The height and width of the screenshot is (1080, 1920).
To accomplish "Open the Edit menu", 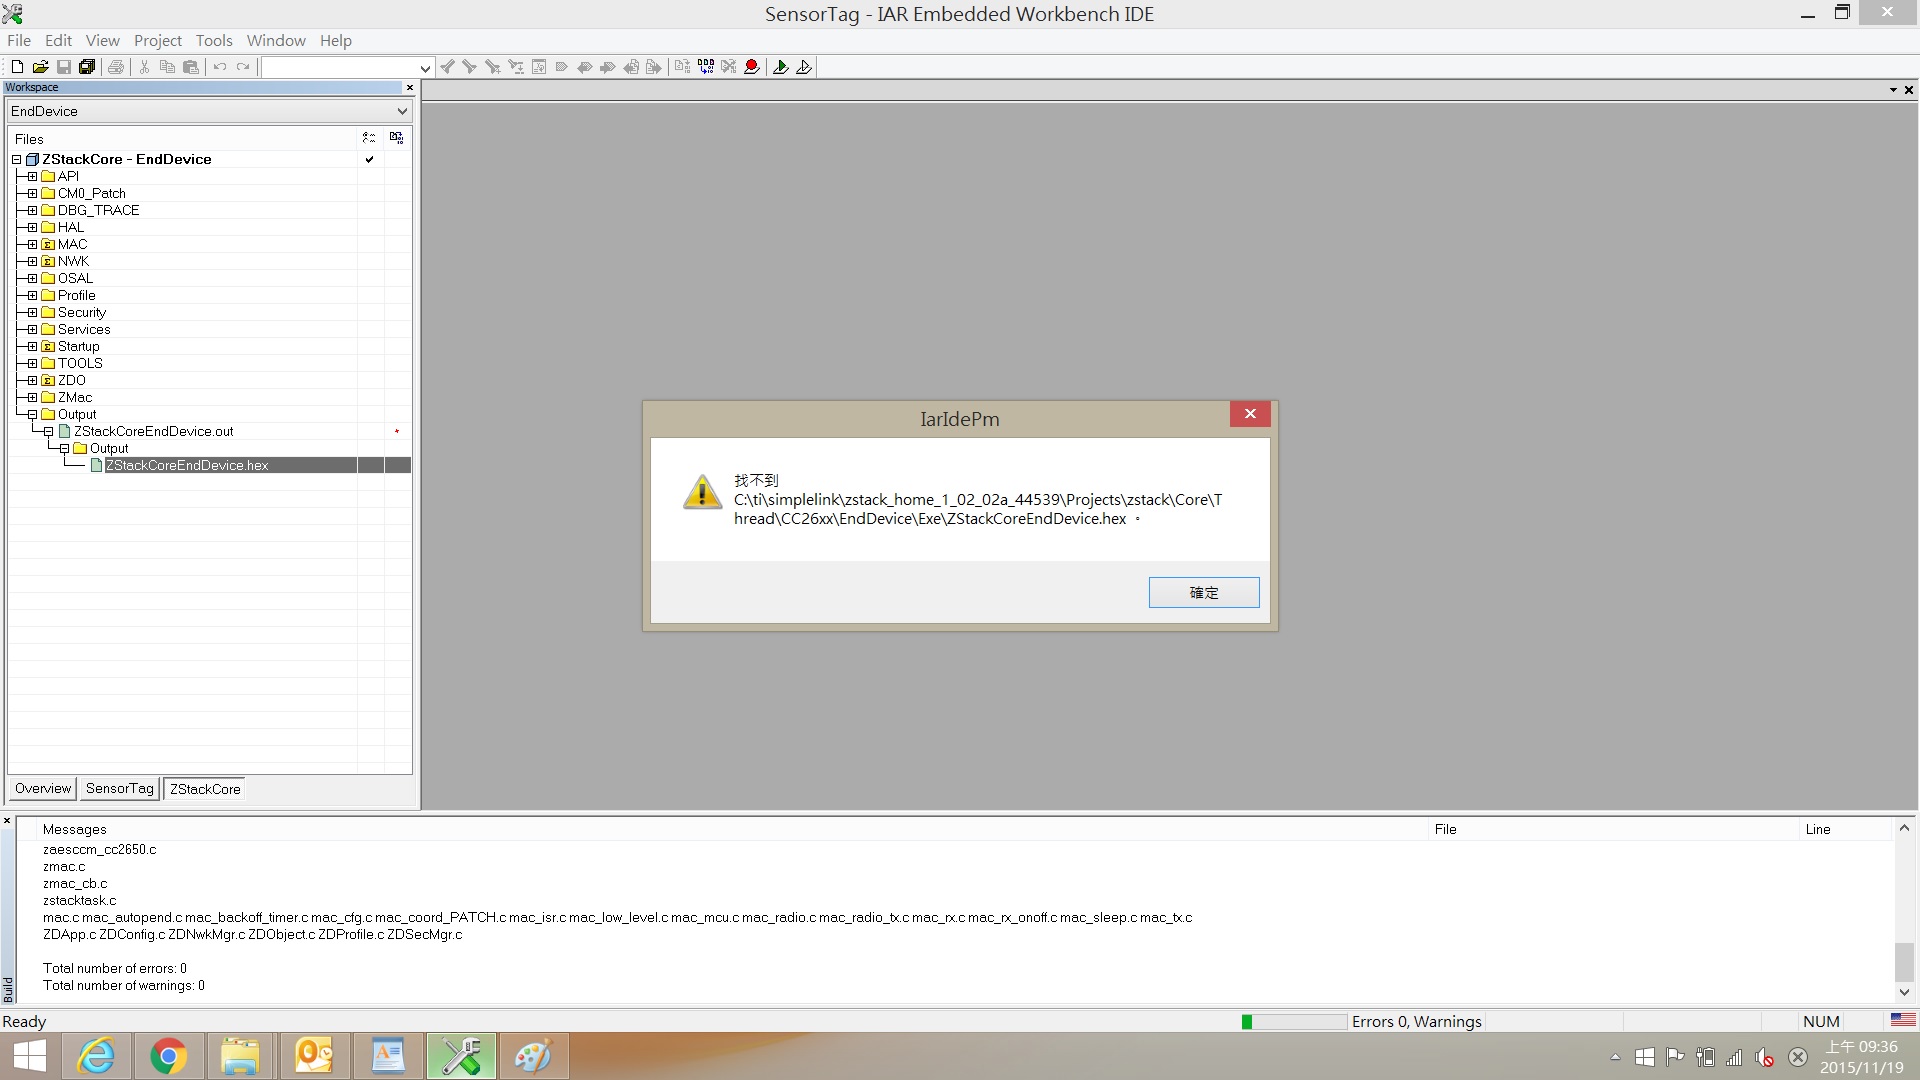I will (58, 40).
